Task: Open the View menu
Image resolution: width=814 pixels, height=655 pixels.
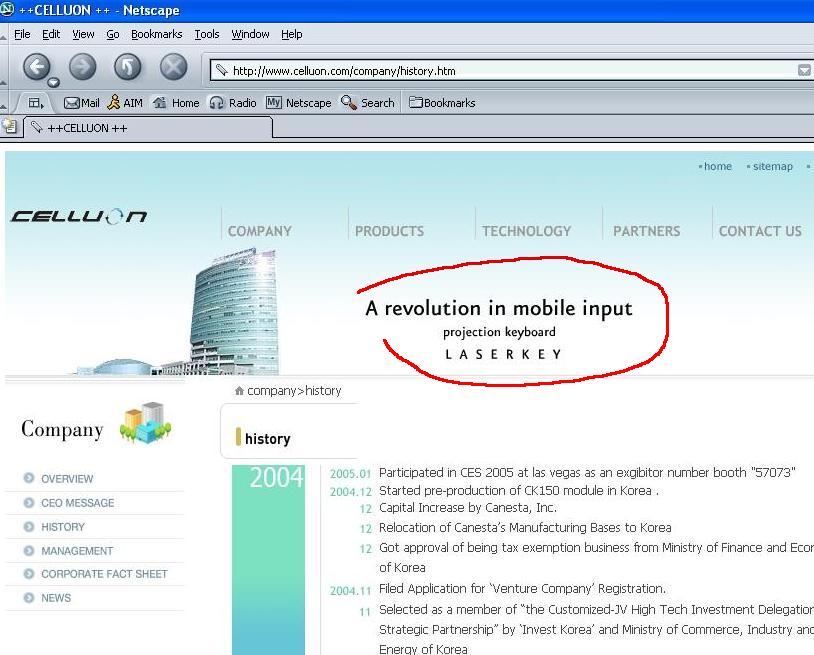Action: pyautogui.click(x=83, y=34)
